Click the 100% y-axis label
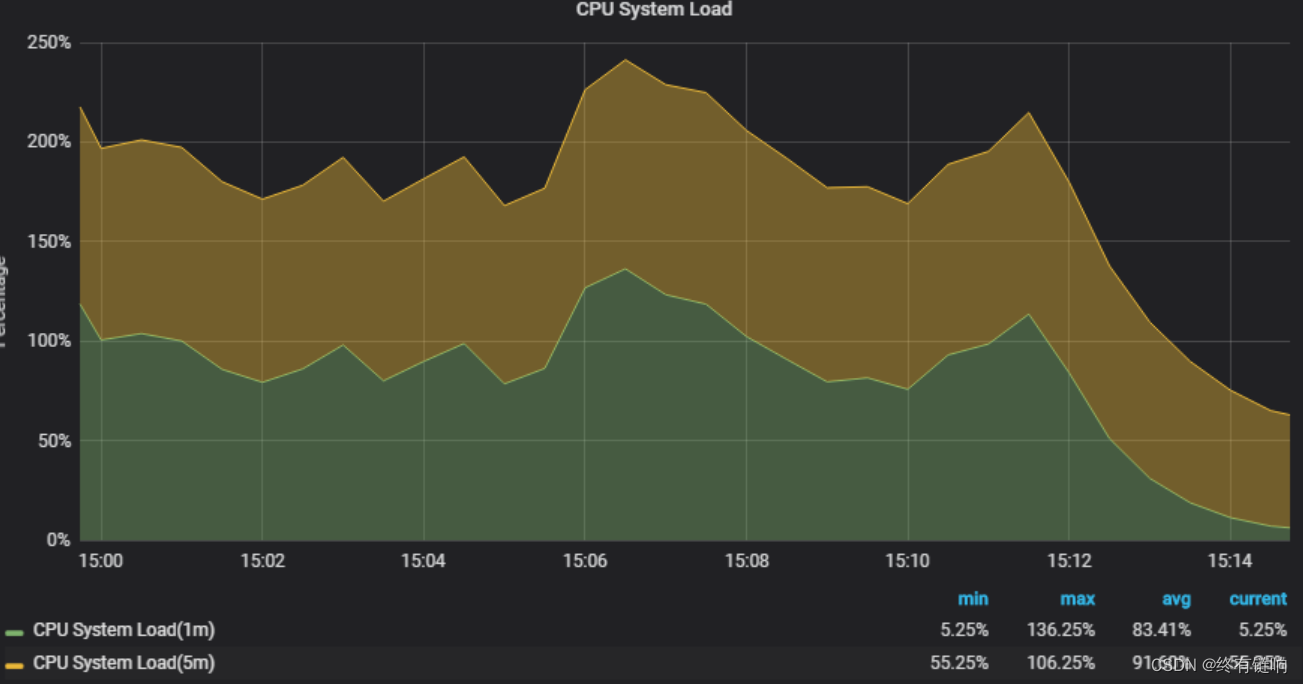This screenshot has width=1303, height=684. [x=49, y=341]
